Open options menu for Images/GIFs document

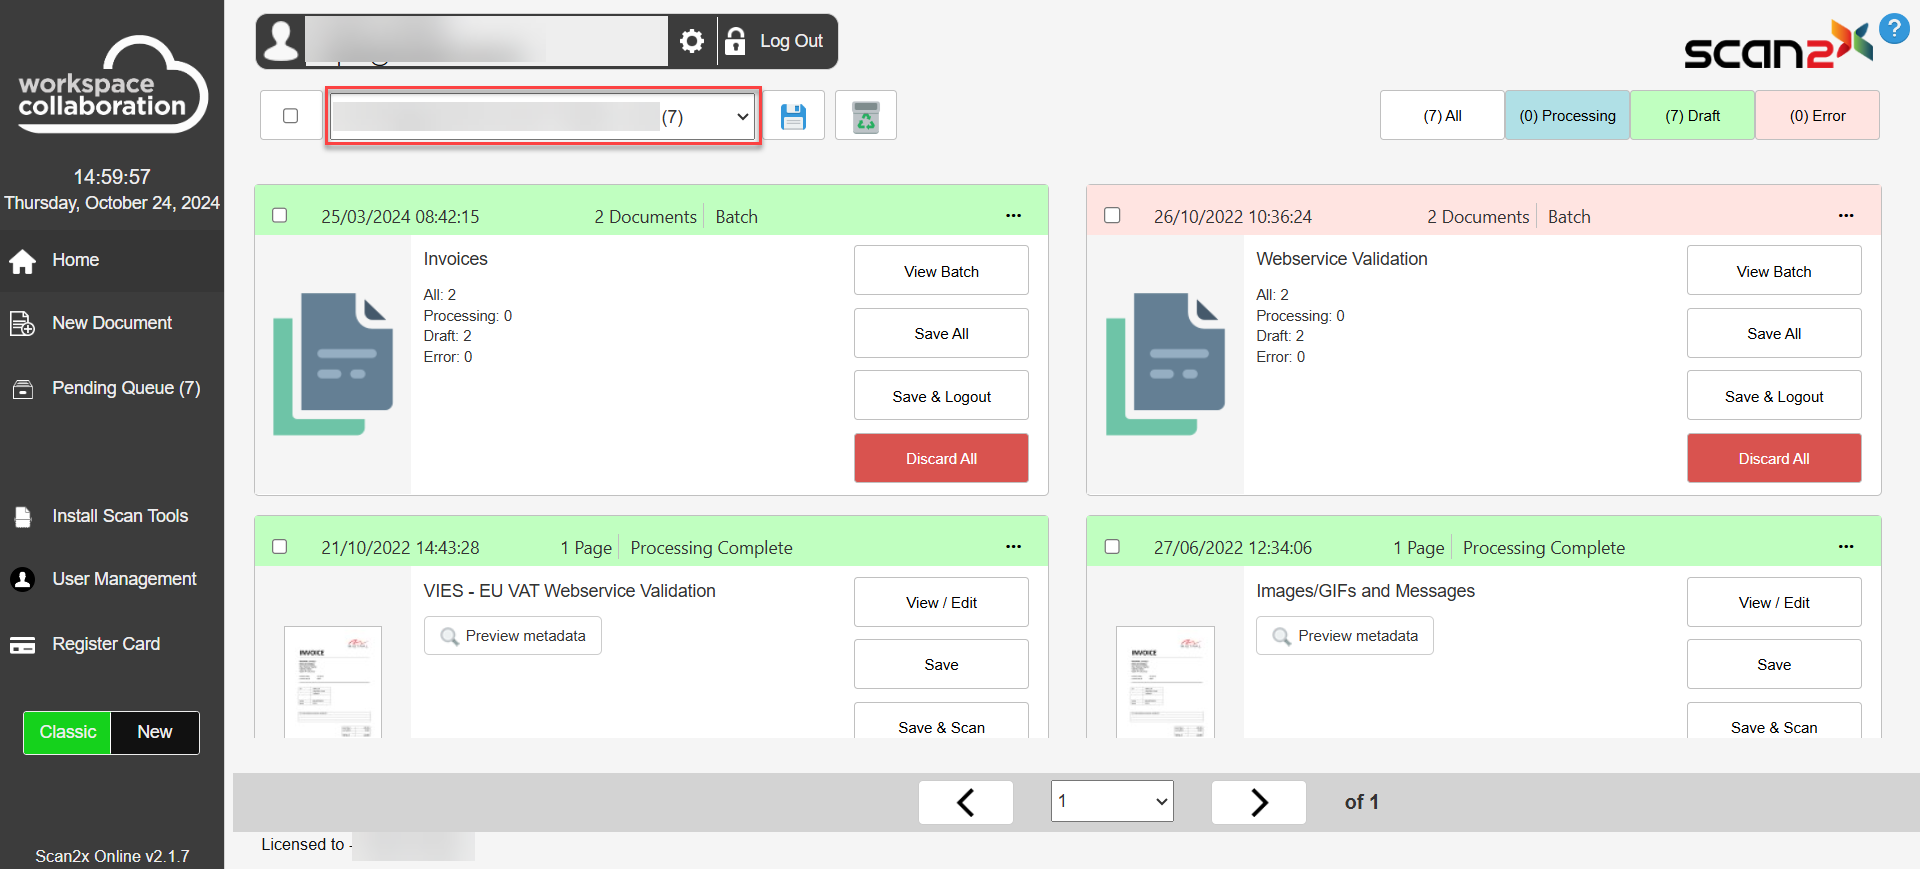1846,547
